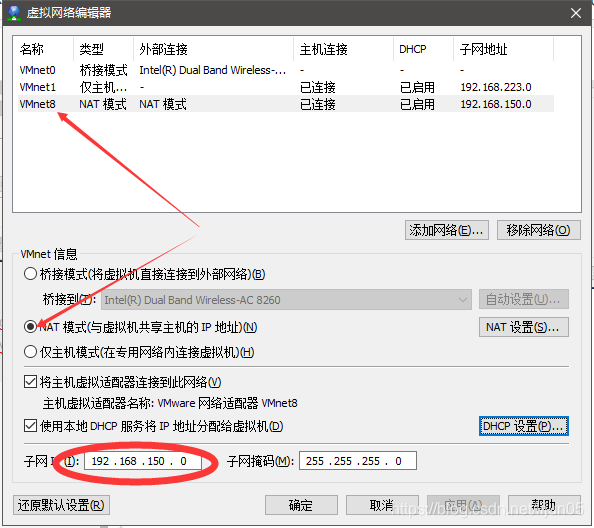Select the VMnet1 network row
Image resolution: width=594 pixels, height=528 pixels.
[x=286, y=87]
